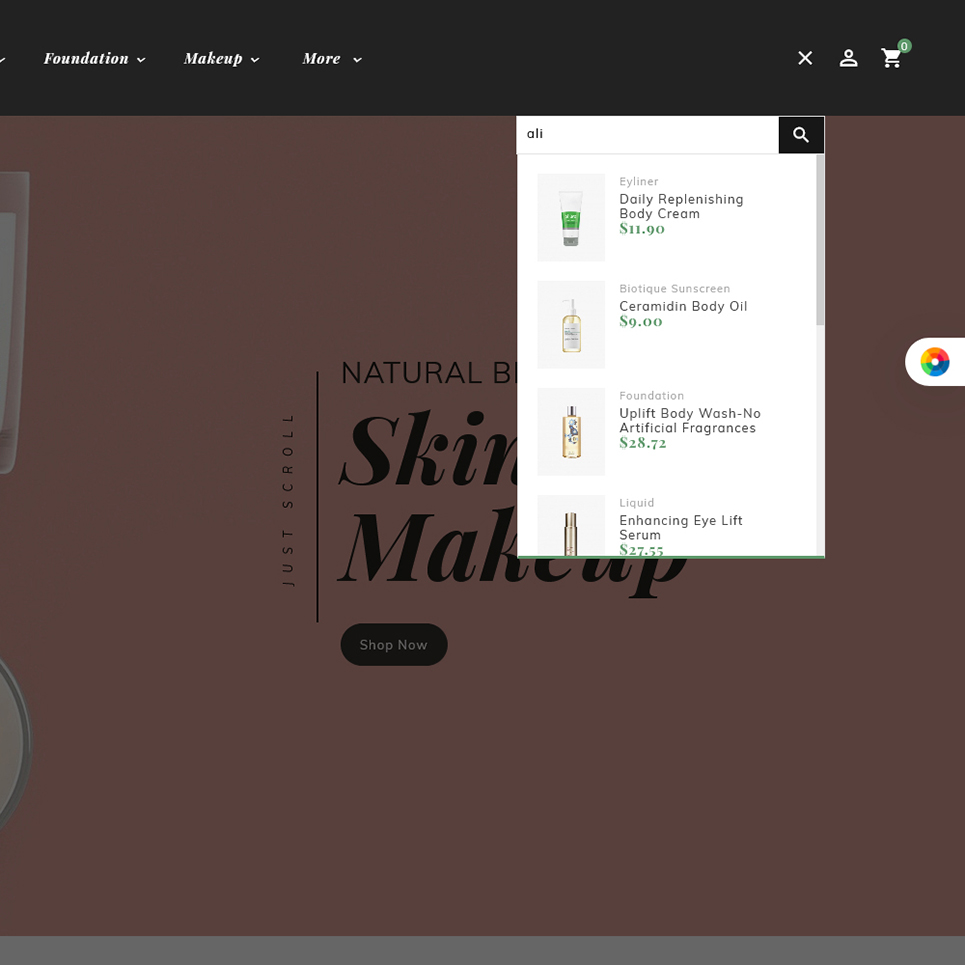Open Daily Replenishing Body Cream result

click(681, 206)
